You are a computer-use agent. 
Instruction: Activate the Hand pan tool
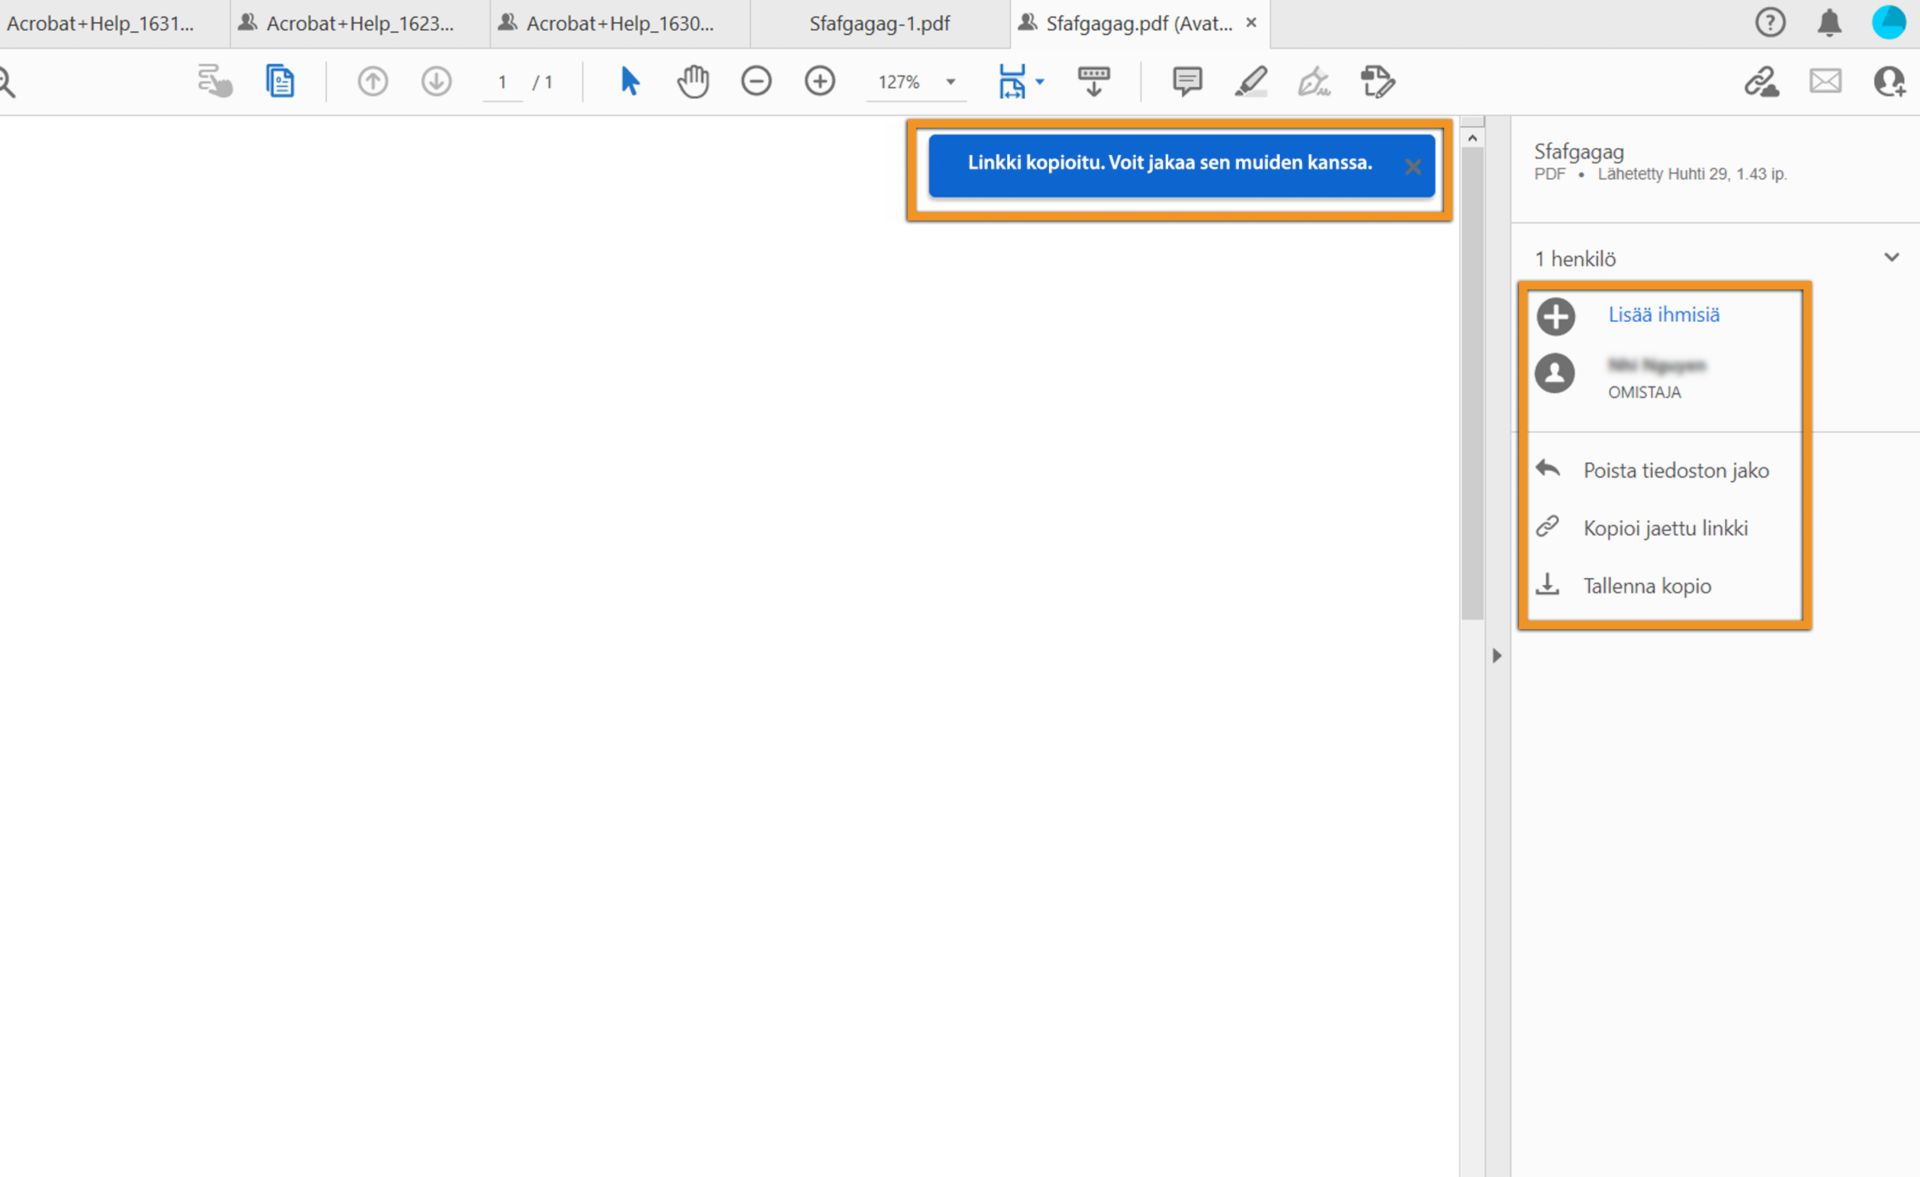tap(692, 81)
